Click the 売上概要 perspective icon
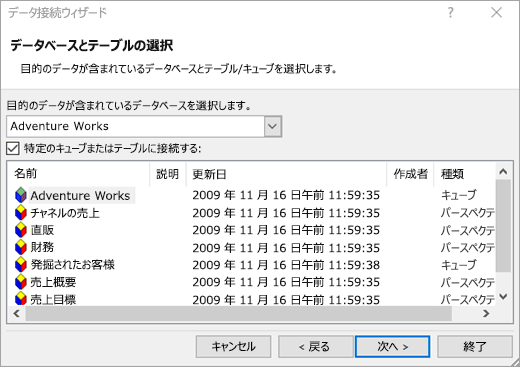 (21, 282)
